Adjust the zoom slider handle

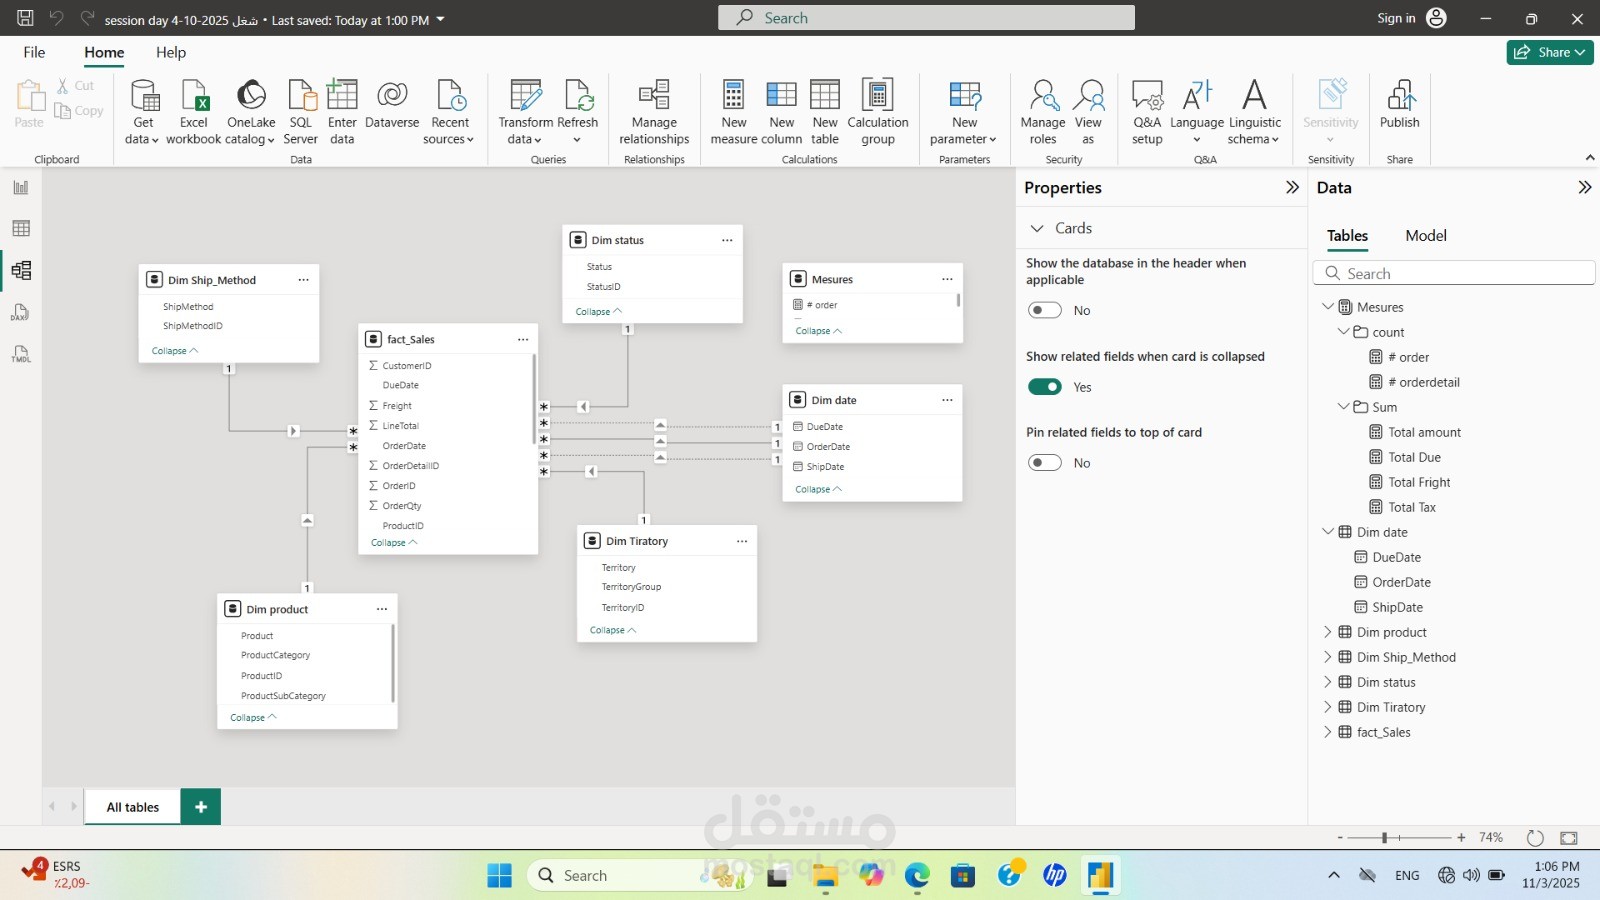pos(1384,838)
